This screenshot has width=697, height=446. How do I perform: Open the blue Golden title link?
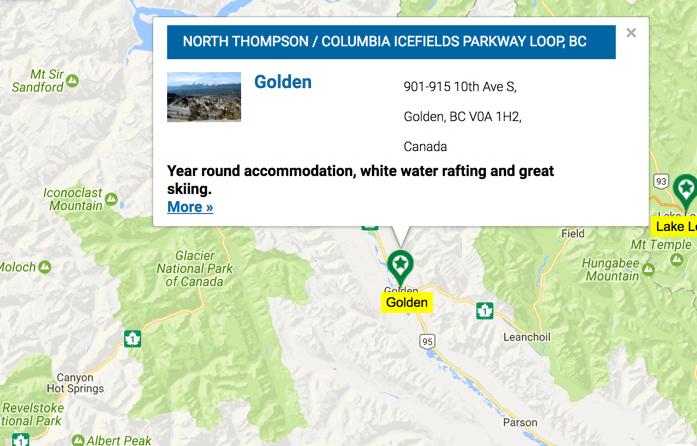[x=283, y=82]
